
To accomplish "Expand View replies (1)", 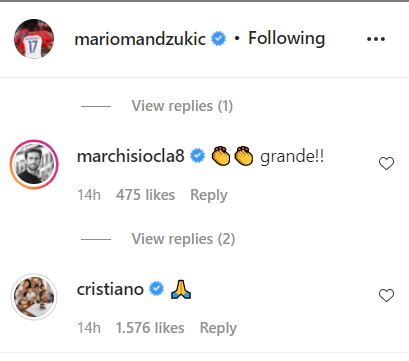I will [182, 106].
